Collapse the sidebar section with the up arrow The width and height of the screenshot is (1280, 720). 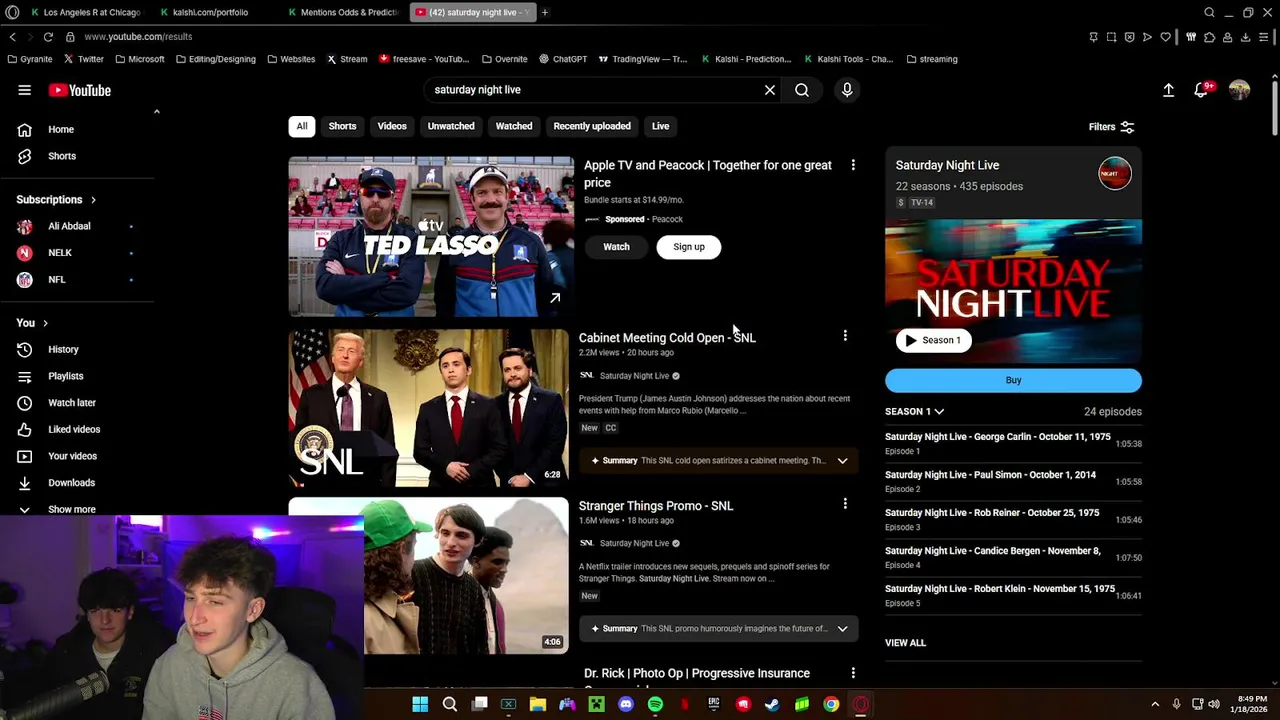click(x=156, y=111)
